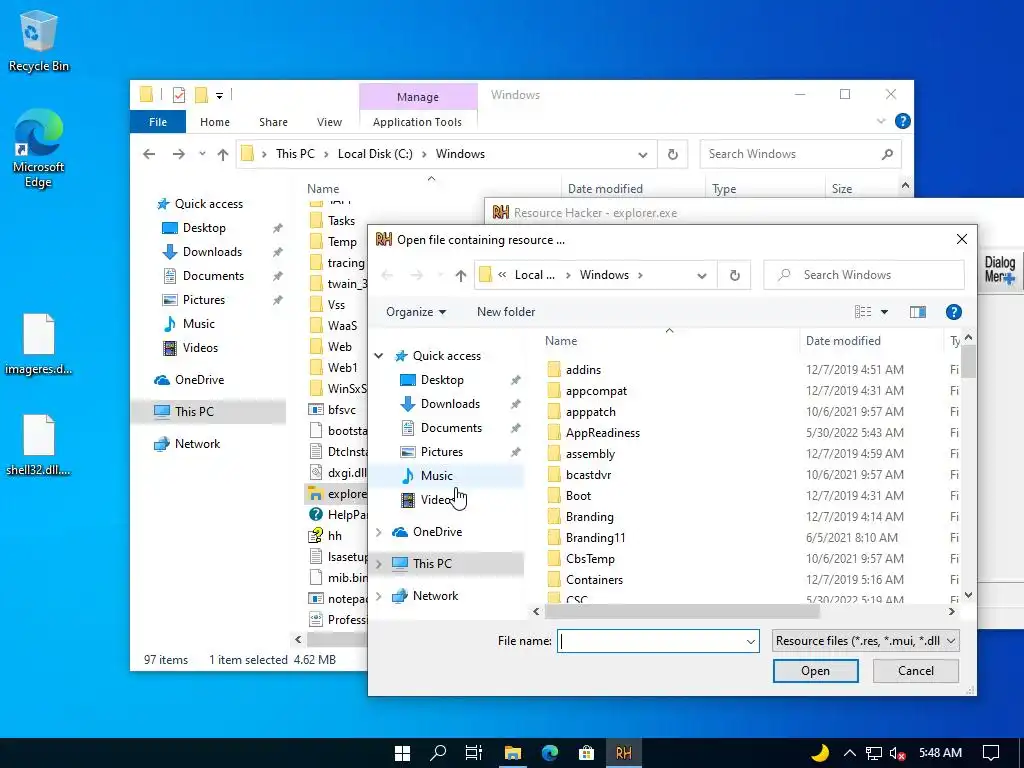Screen dimensions: 1024x768
Task: Select the shell32.dll file on the desktop
Action: tap(38, 445)
